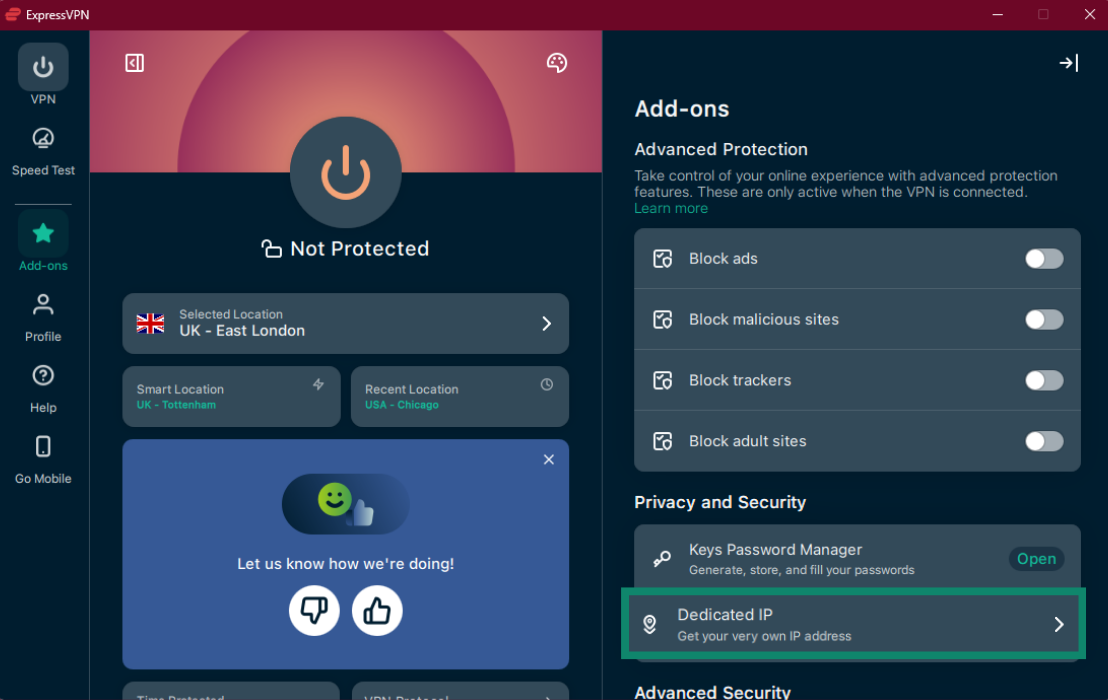Click the thumbs down feedback icon
The height and width of the screenshot is (700, 1108).
314,610
